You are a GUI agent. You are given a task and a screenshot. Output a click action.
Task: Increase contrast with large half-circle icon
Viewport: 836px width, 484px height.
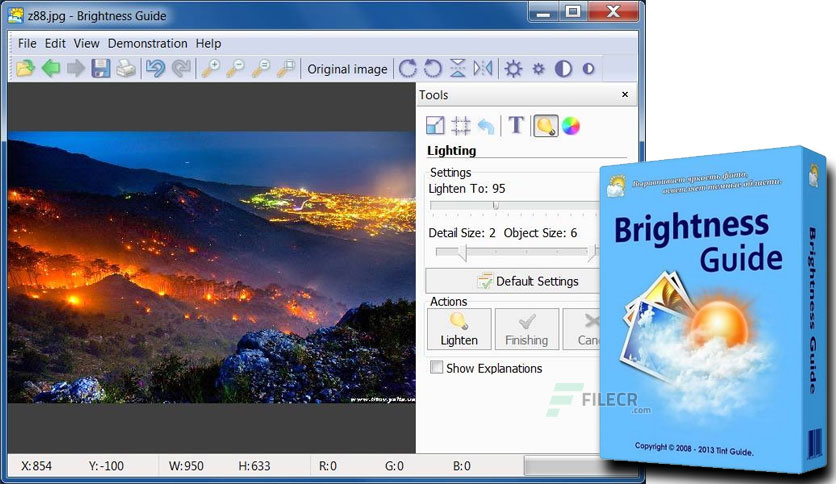564,69
